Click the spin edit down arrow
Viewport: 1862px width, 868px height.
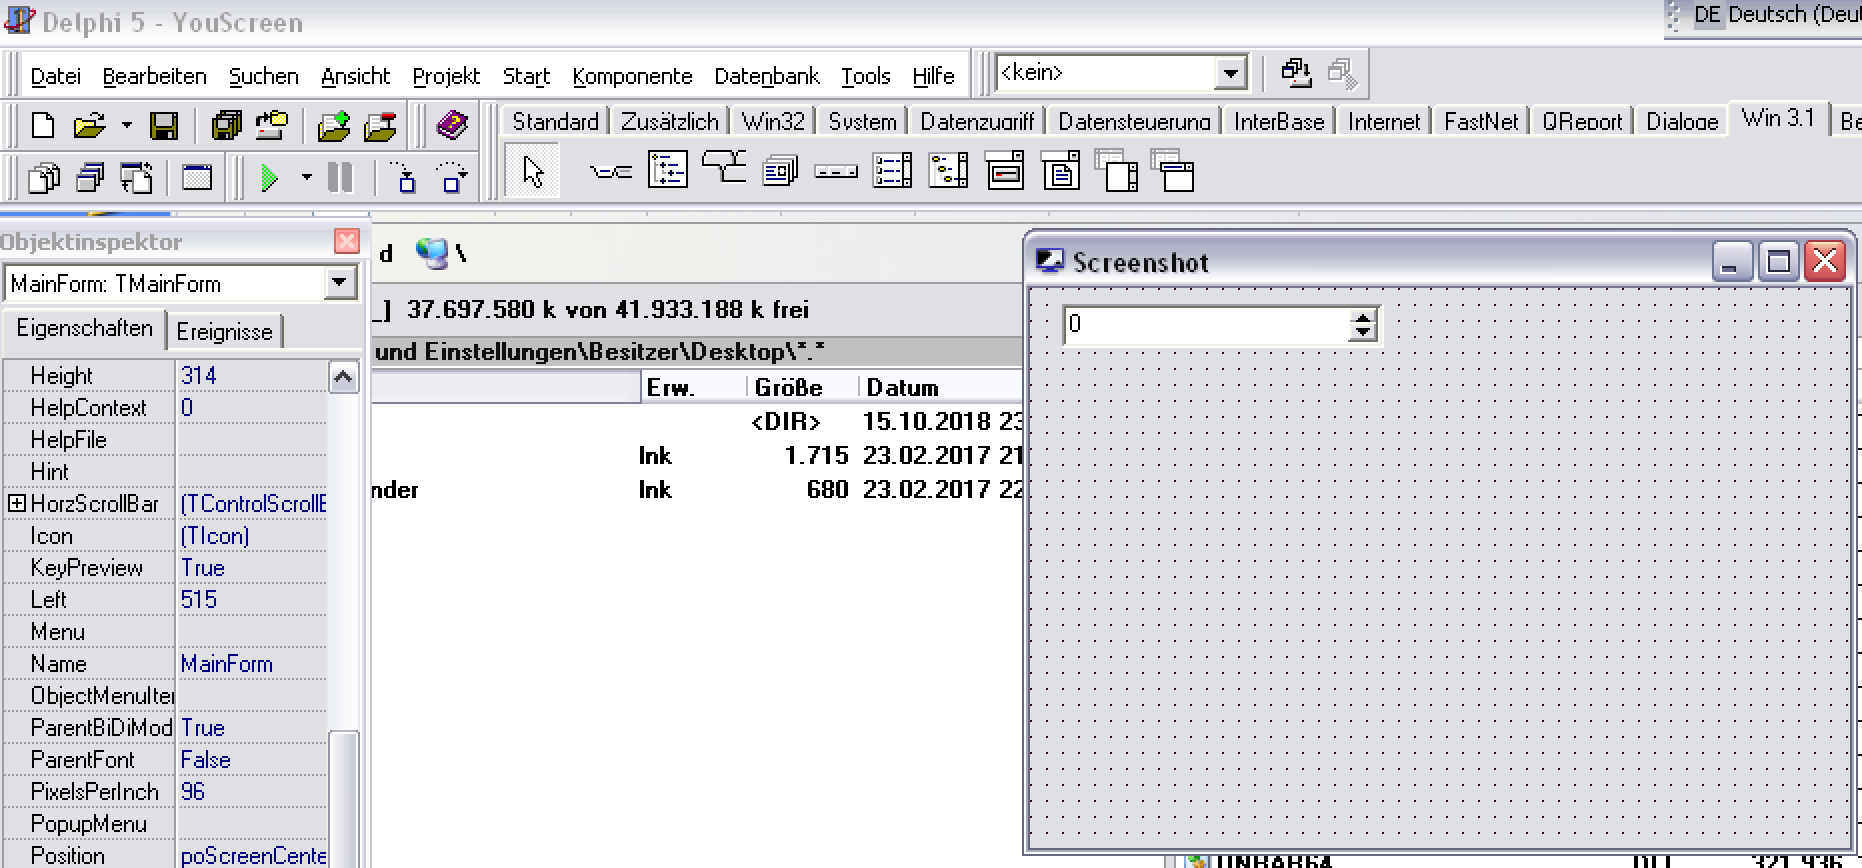[1362, 333]
